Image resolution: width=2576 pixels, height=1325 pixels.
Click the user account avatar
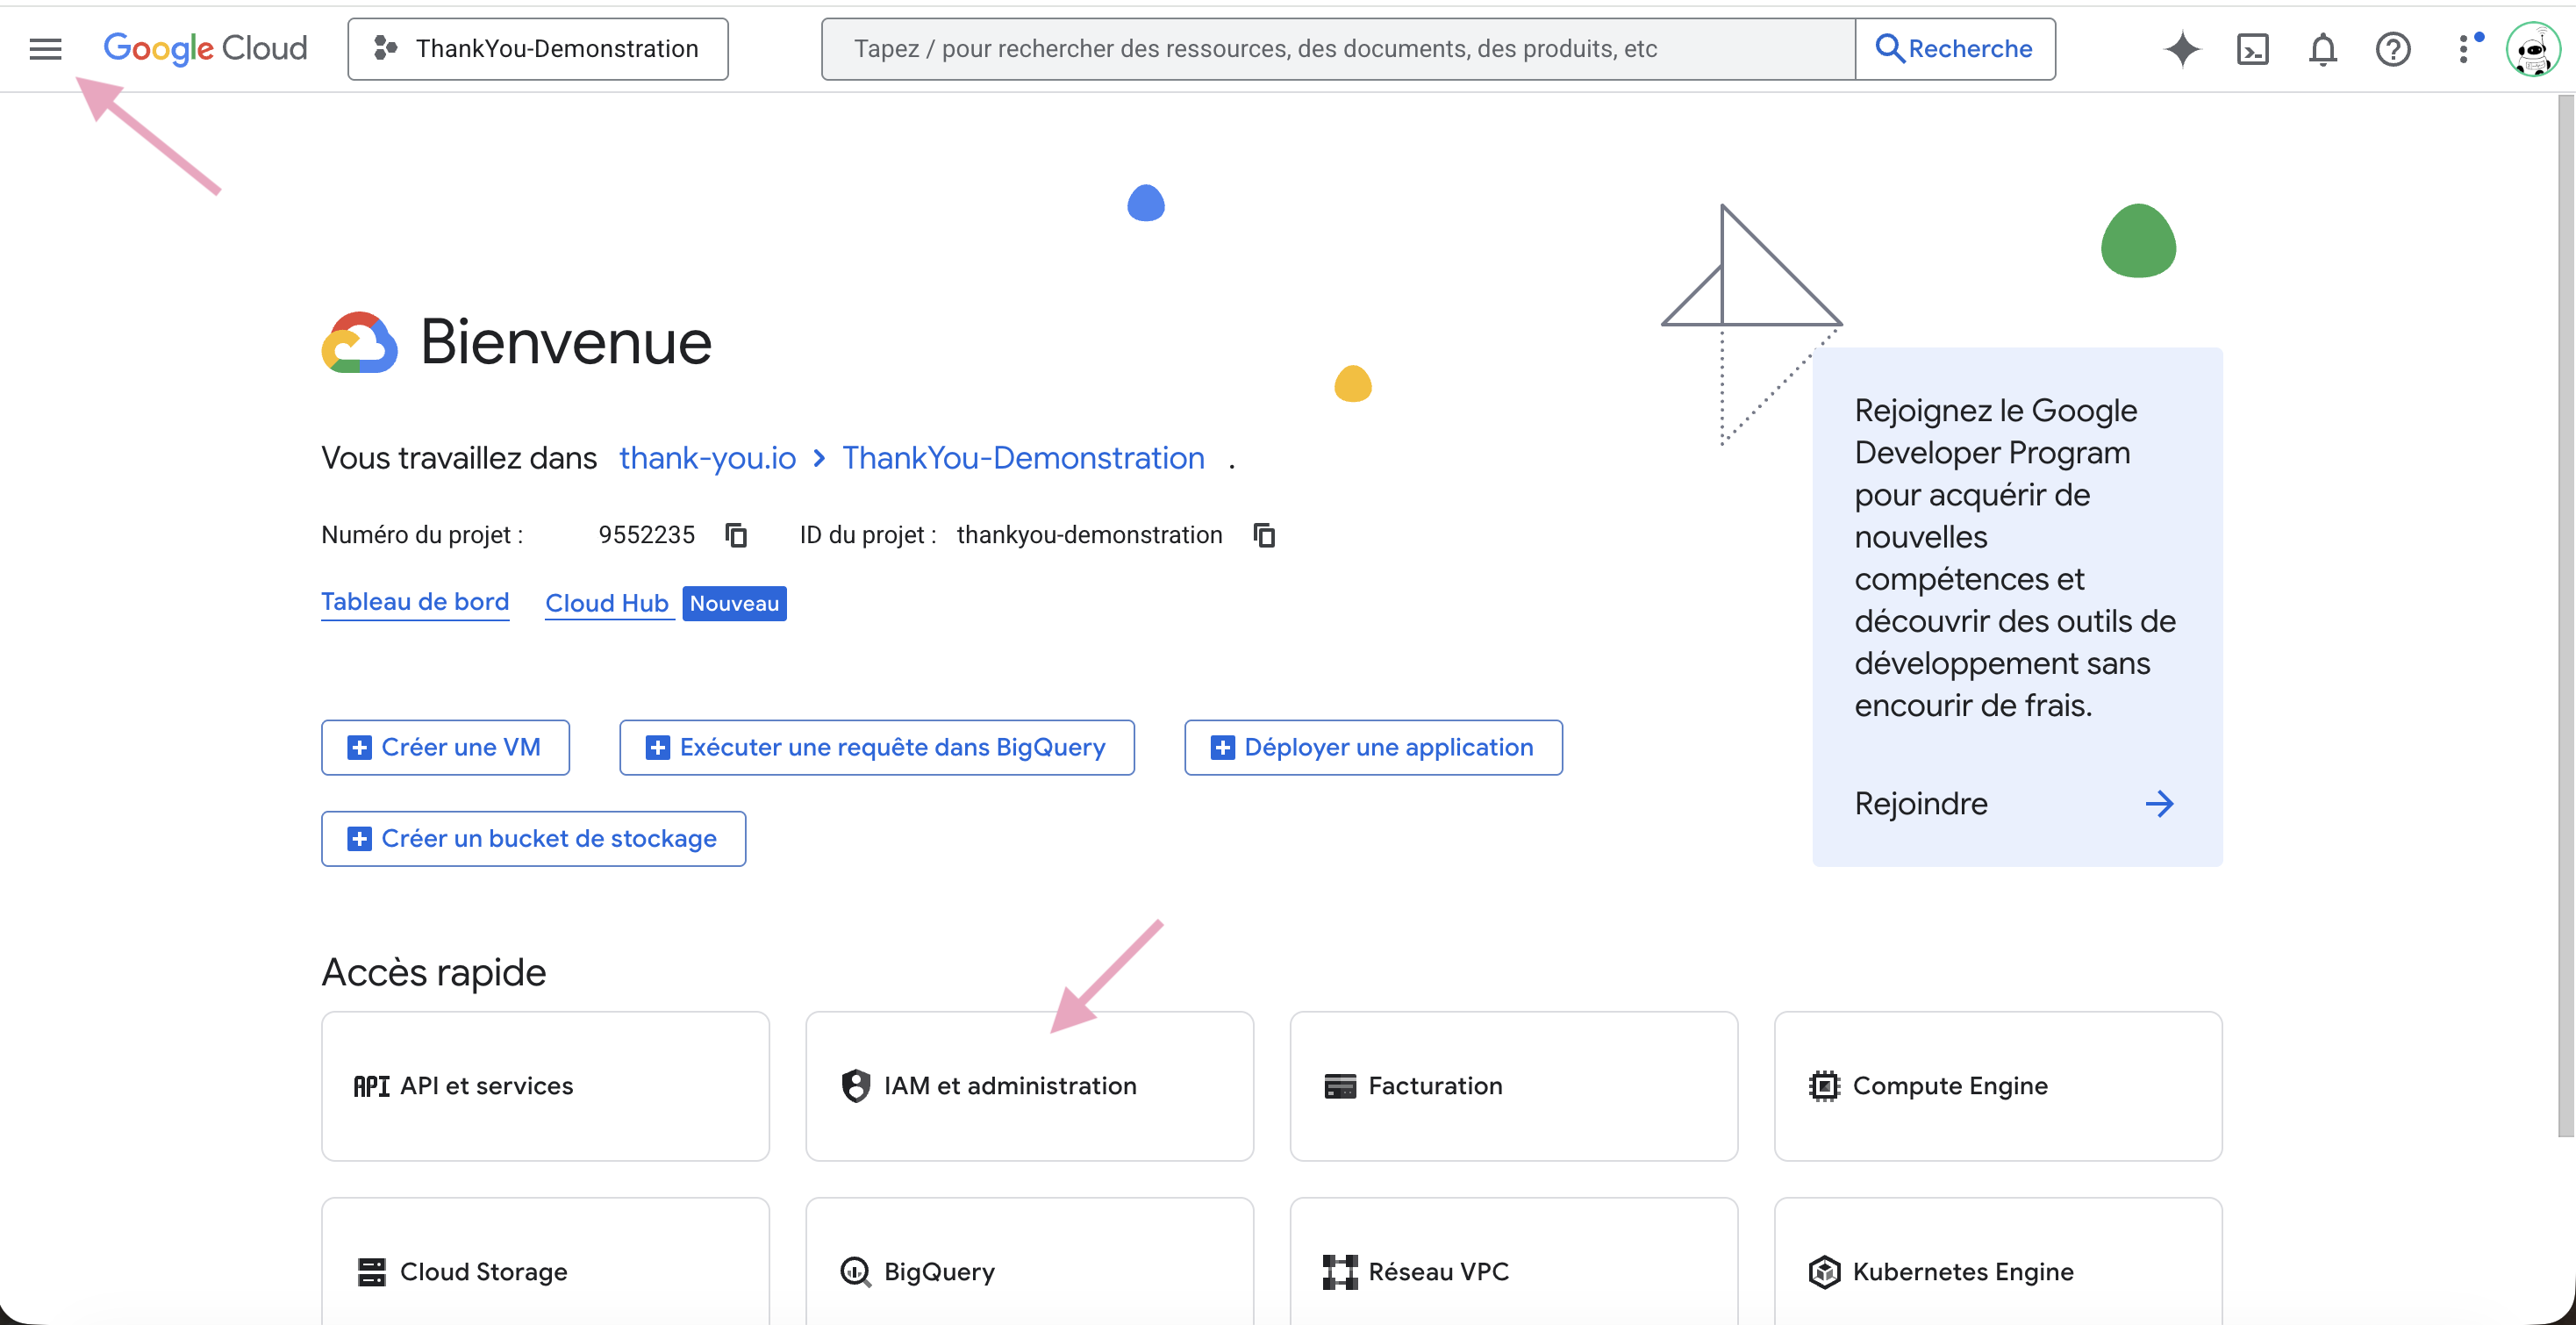coord(2531,48)
